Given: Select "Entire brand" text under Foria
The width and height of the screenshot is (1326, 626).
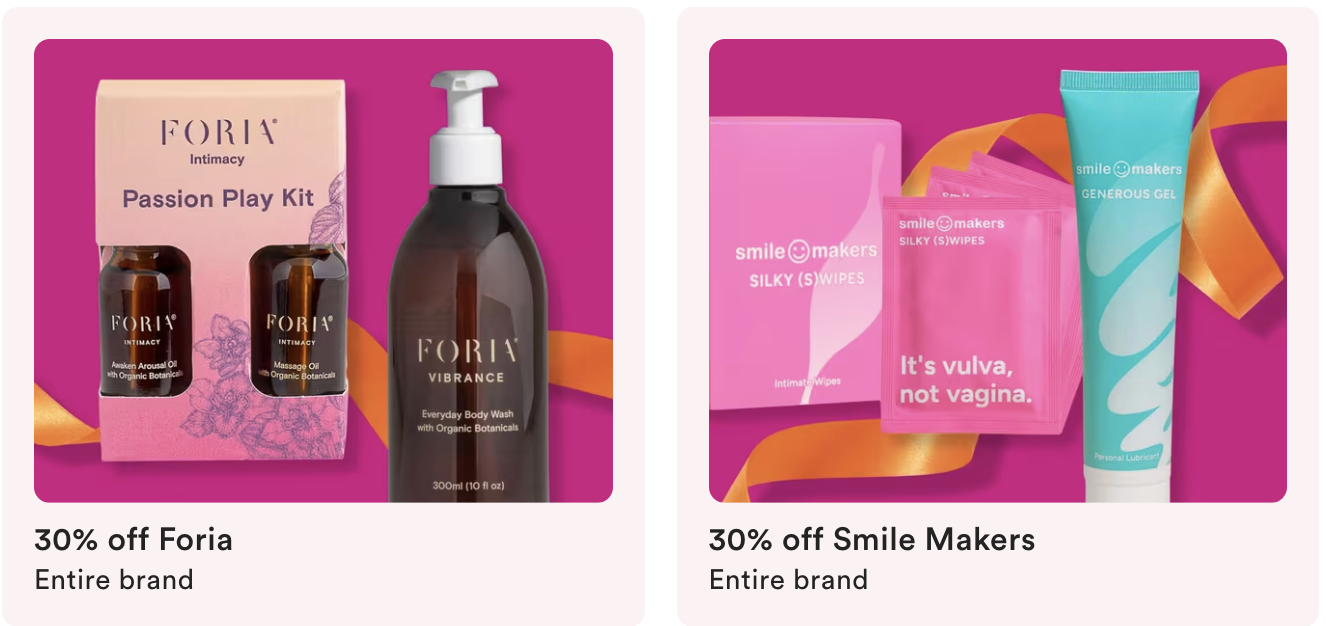Looking at the screenshot, I should coord(114,580).
